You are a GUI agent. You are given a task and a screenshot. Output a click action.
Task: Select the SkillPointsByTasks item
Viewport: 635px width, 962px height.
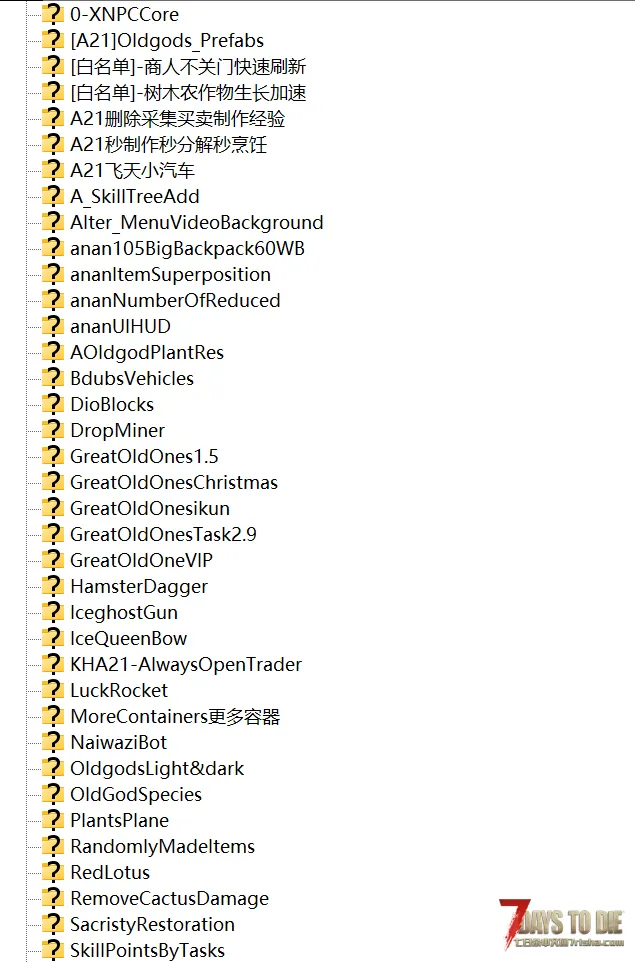[x=147, y=950]
